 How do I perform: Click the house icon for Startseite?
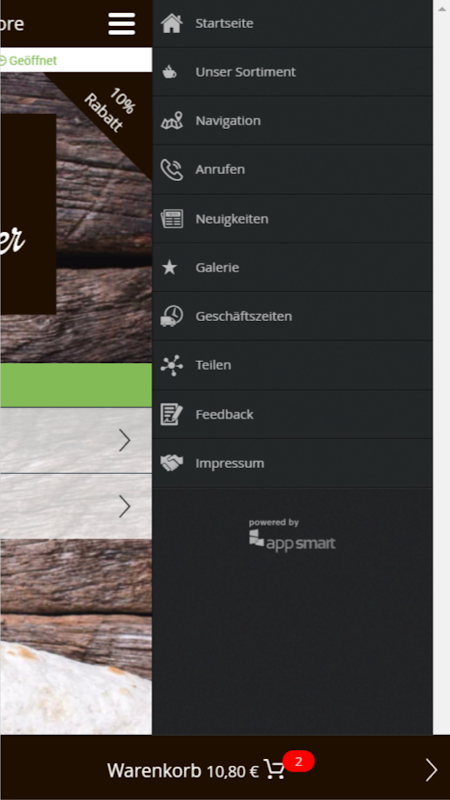[x=171, y=23]
